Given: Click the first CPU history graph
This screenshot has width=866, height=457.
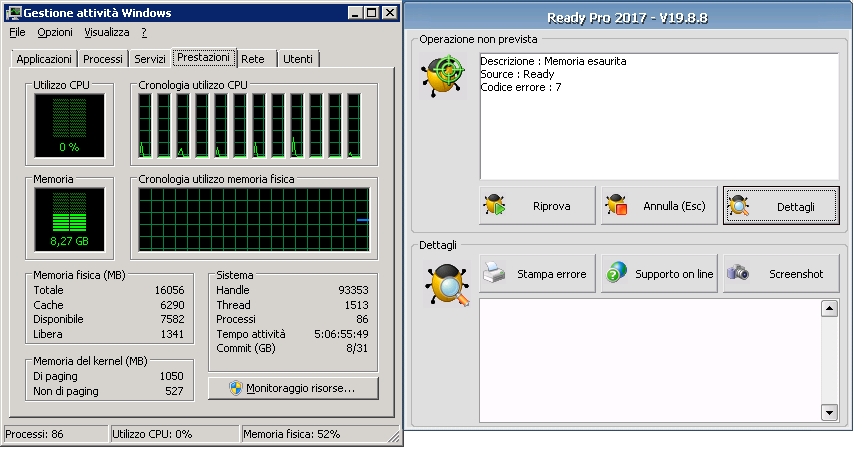Looking at the screenshot, I should pyautogui.click(x=145, y=125).
